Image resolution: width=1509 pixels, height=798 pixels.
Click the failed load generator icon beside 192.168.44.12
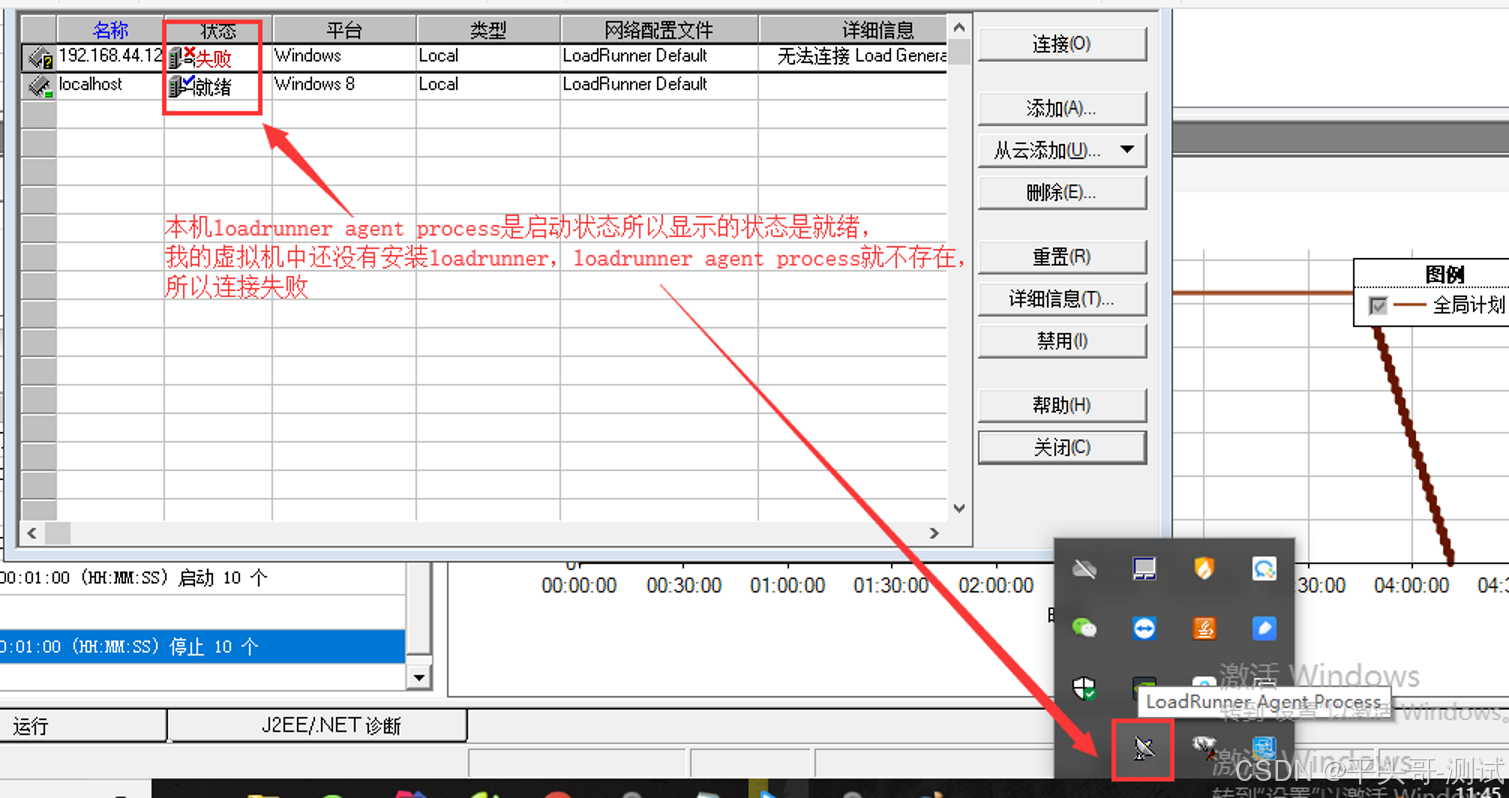(178, 57)
